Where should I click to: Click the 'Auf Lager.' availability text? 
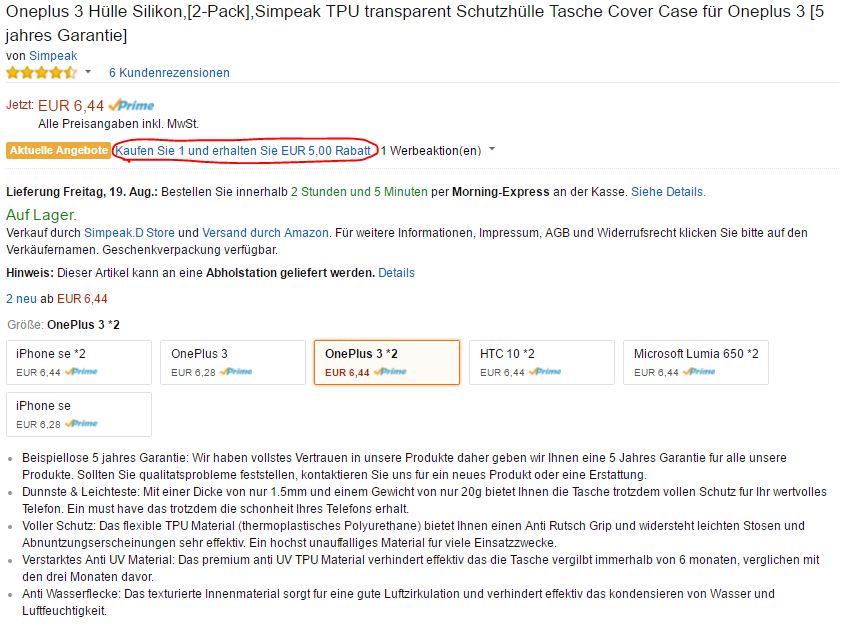point(41,215)
